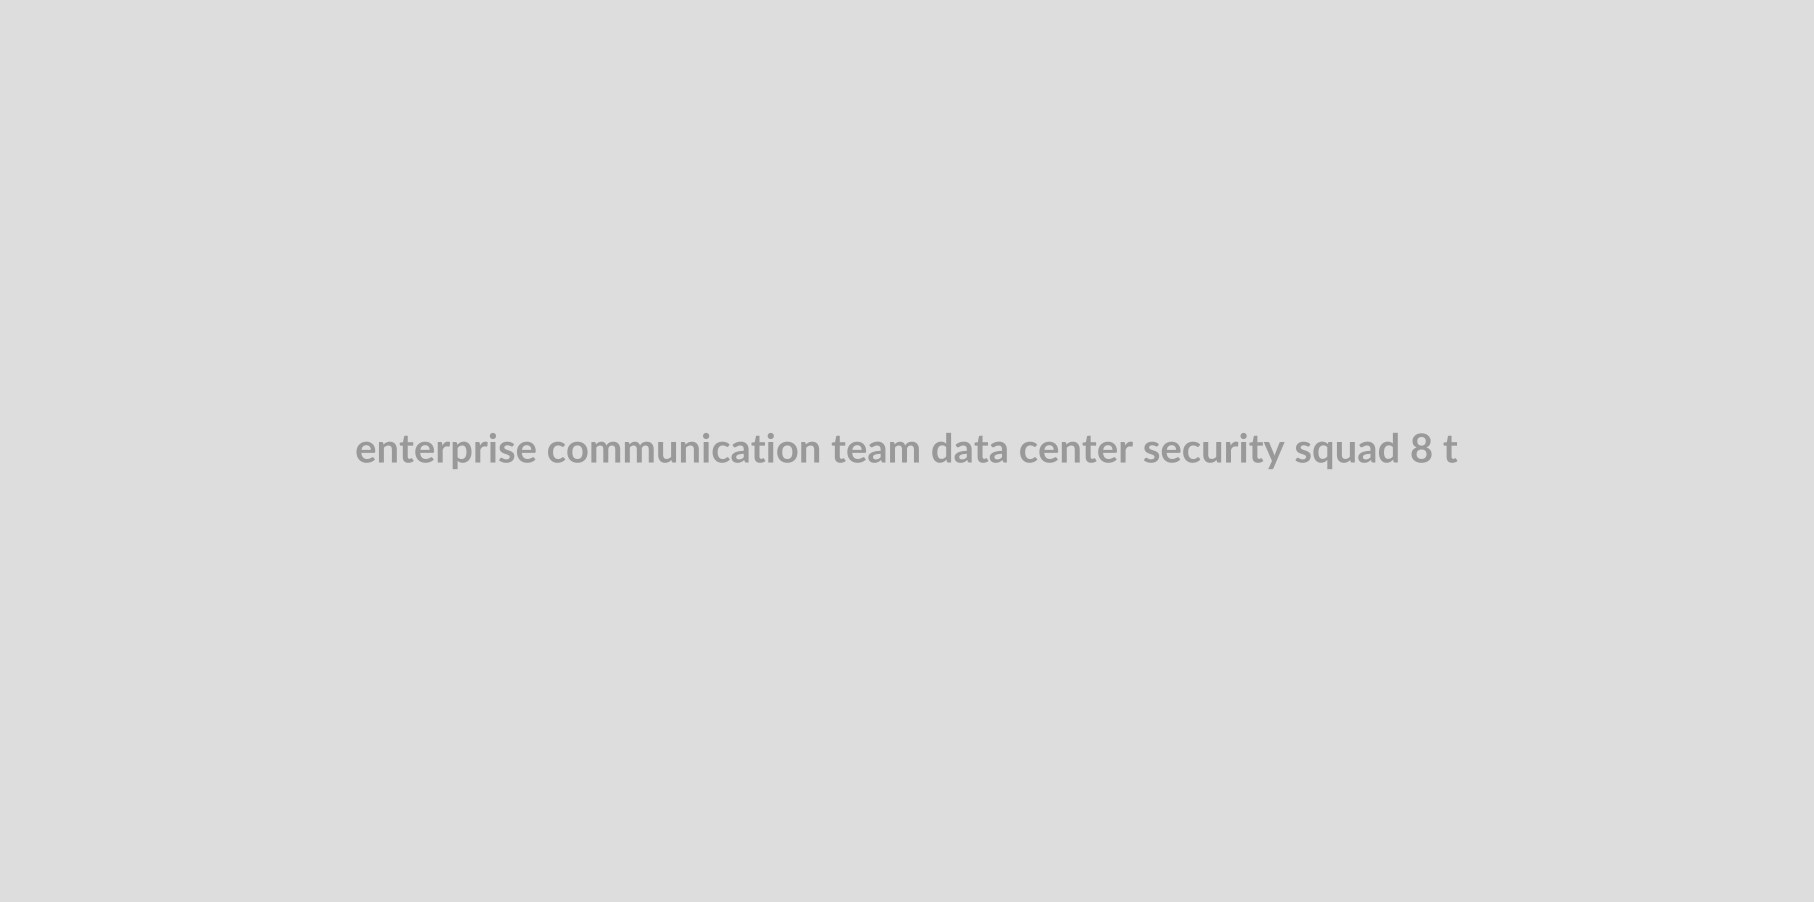Click the number 8 in the text
The image size is (1814, 902).
[x=1421, y=450]
